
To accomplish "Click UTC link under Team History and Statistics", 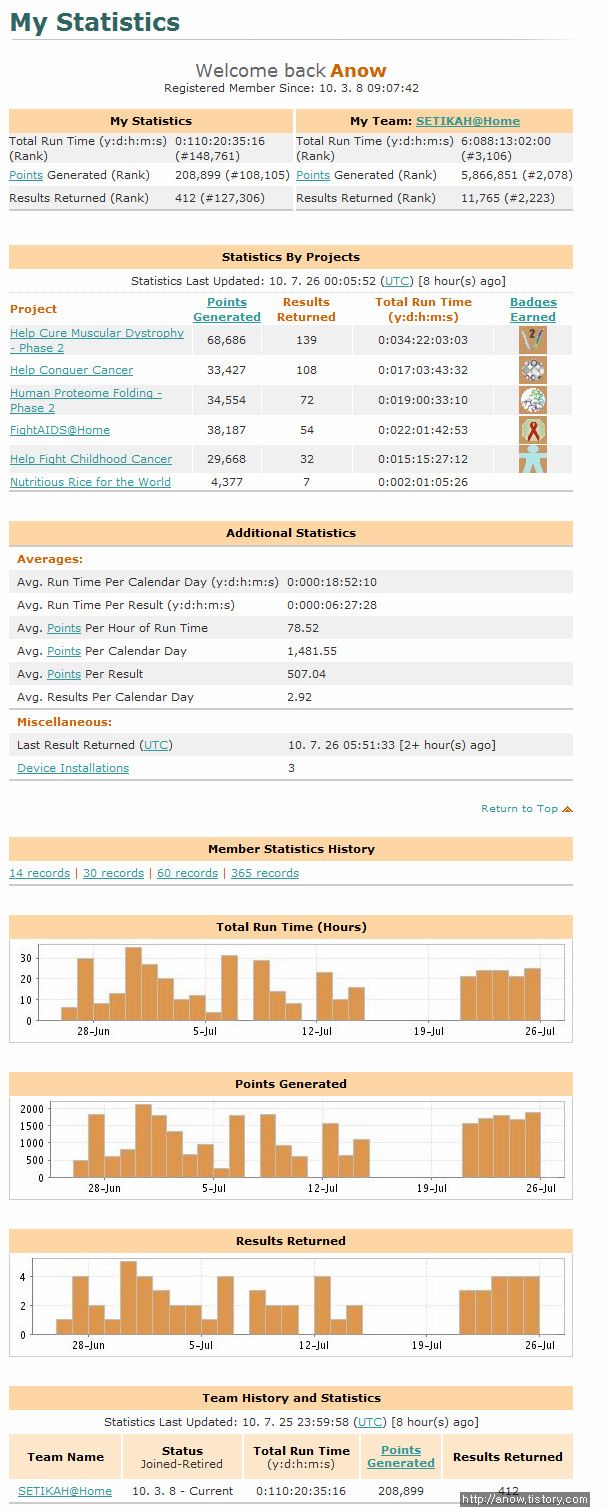I will pos(370,1422).
